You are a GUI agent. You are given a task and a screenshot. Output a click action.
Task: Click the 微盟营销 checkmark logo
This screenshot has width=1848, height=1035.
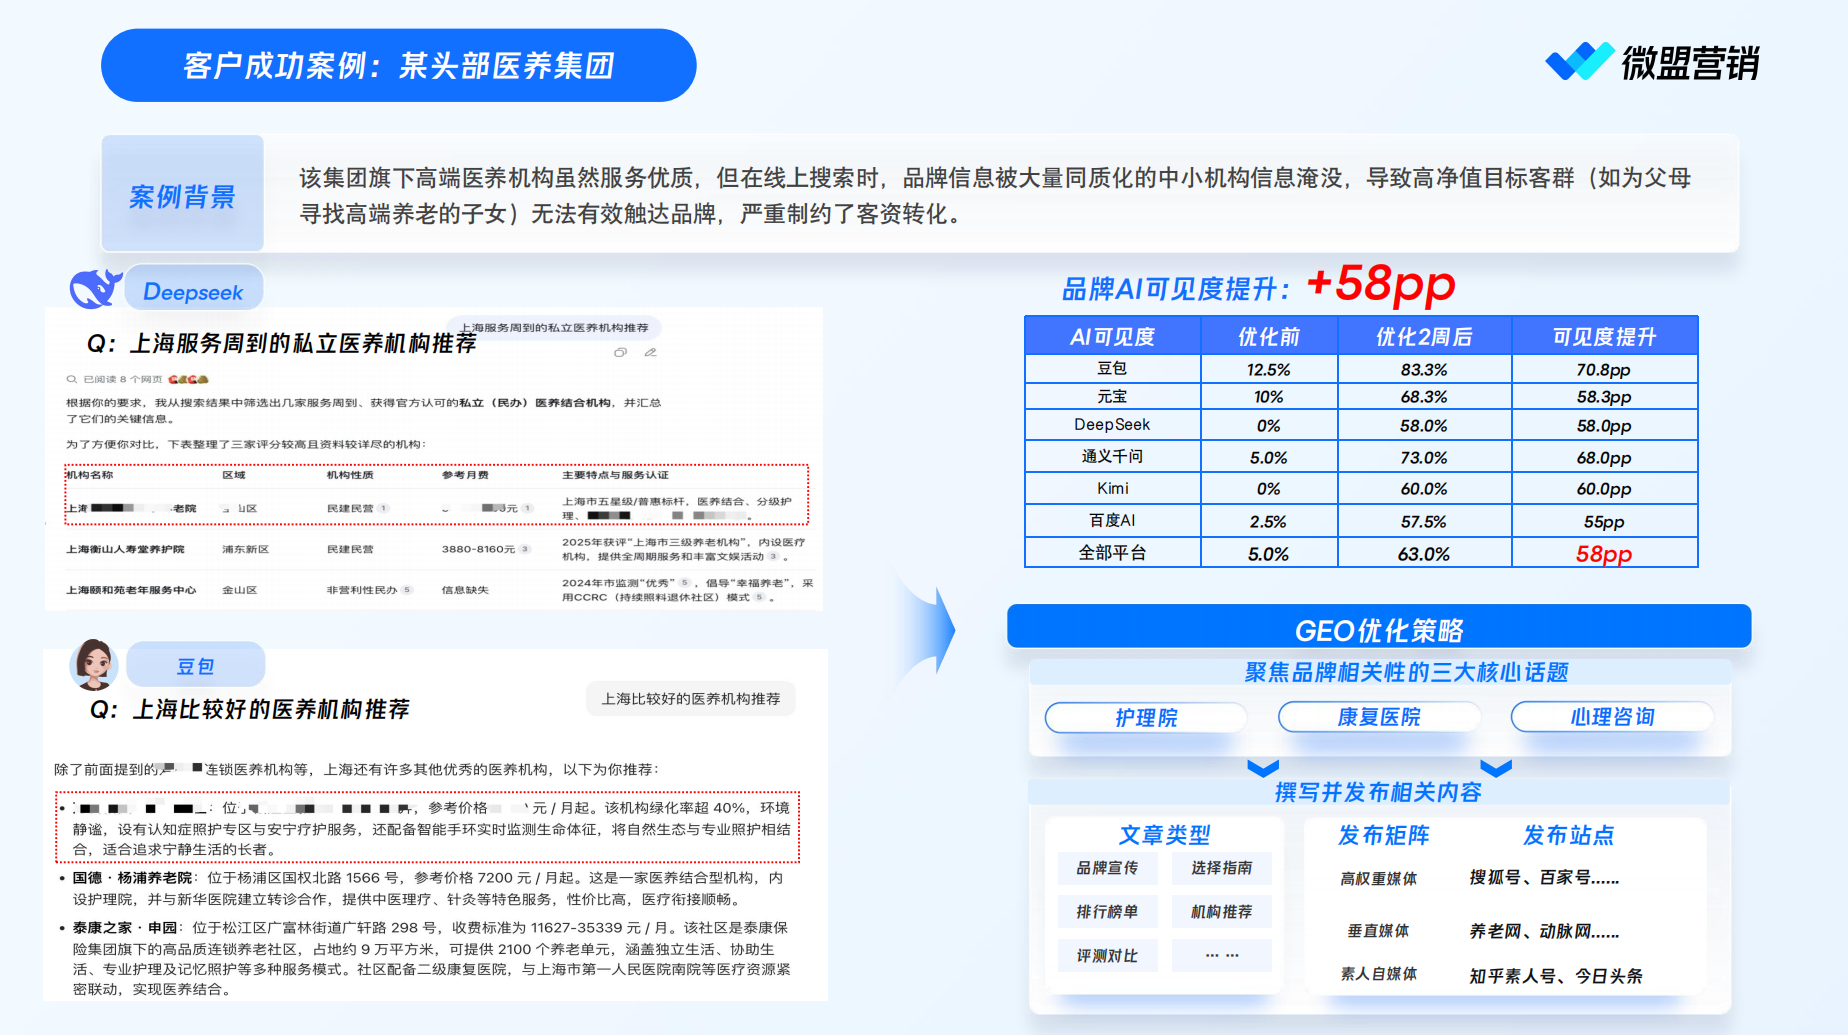click(1579, 61)
